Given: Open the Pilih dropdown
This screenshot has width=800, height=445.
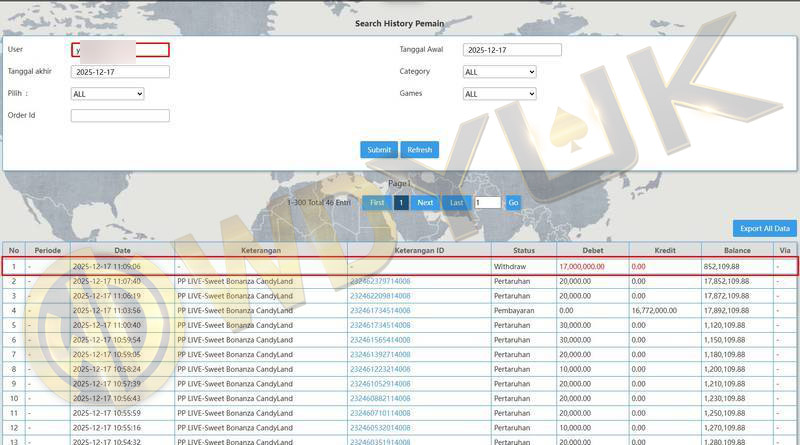Looking at the screenshot, I should [x=107, y=94].
